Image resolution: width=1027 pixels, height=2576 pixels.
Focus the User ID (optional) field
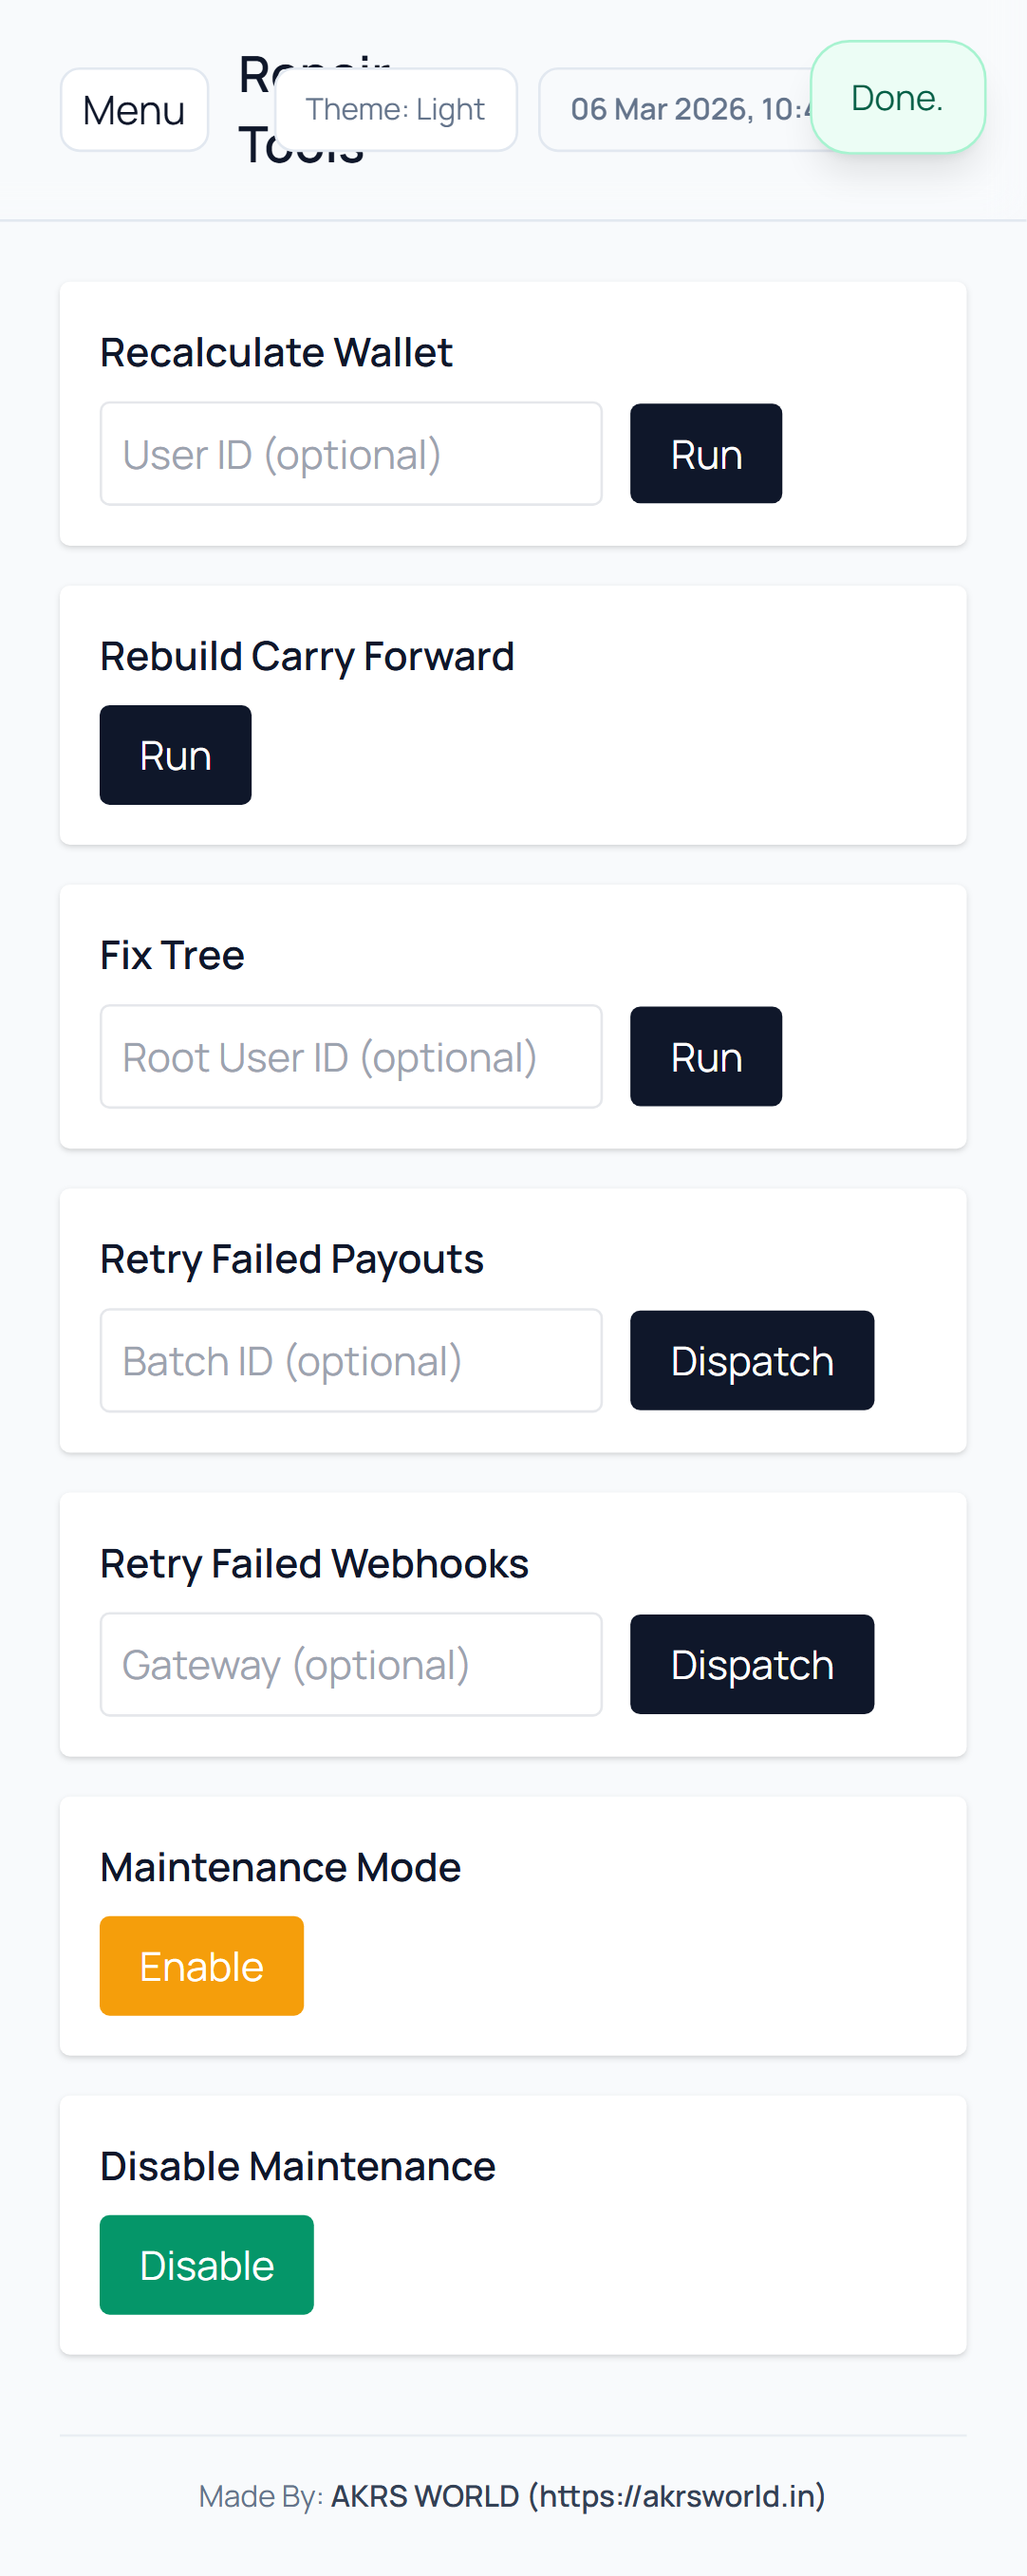pyautogui.click(x=351, y=454)
